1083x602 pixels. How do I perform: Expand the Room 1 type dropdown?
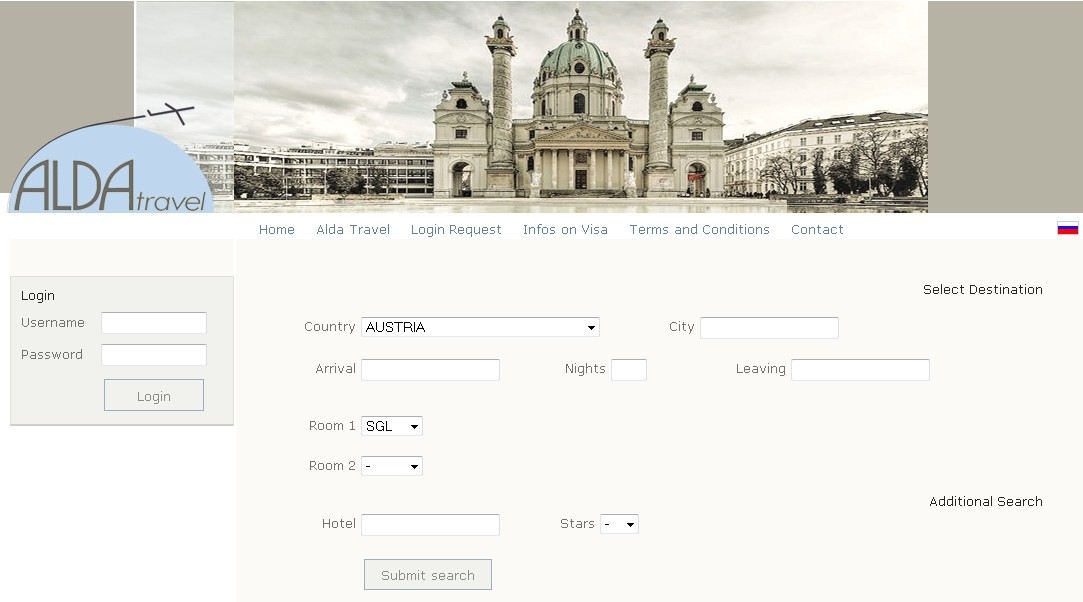[392, 426]
